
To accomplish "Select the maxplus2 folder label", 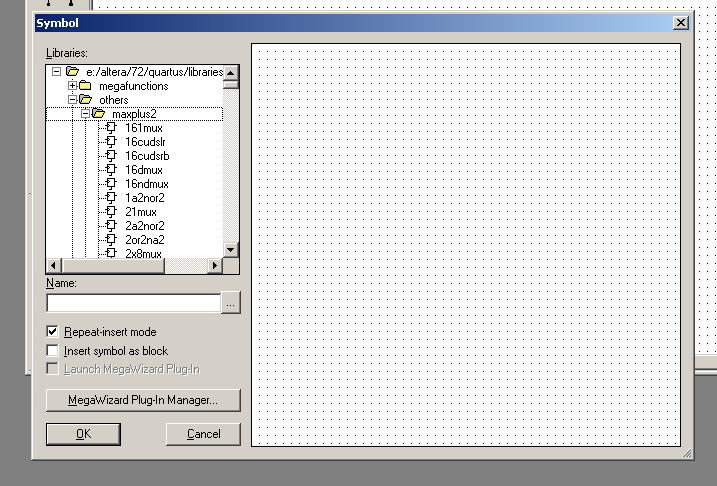I will click(134, 114).
